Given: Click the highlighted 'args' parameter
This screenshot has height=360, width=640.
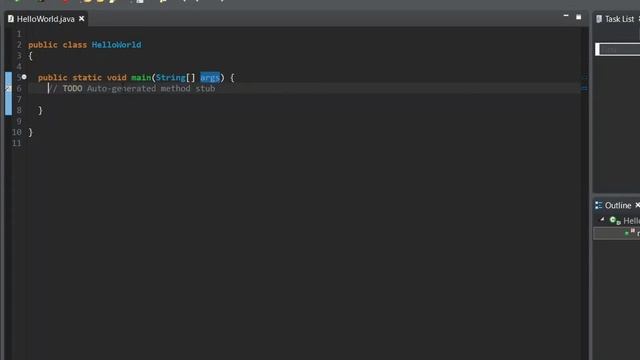Looking at the screenshot, I should 210,77.
